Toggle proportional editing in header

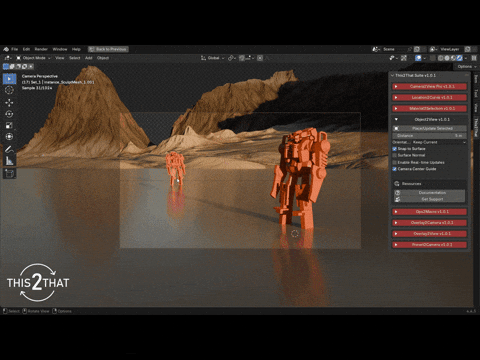(x=260, y=58)
